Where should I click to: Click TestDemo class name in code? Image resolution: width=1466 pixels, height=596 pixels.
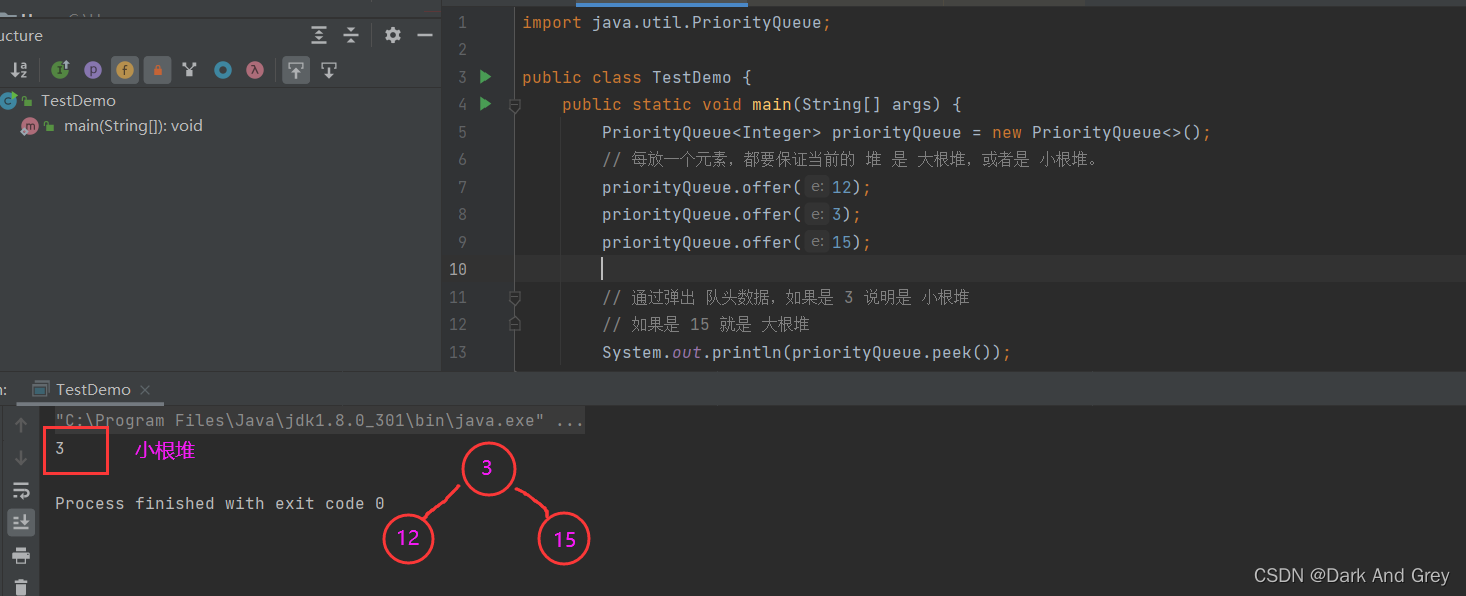tap(692, 77)
